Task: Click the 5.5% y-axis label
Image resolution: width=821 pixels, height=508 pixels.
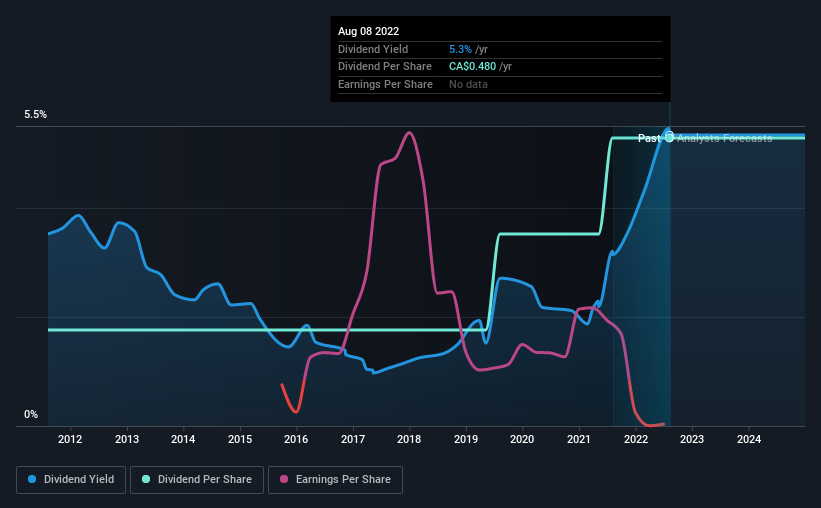Action: tap(36, 115)
